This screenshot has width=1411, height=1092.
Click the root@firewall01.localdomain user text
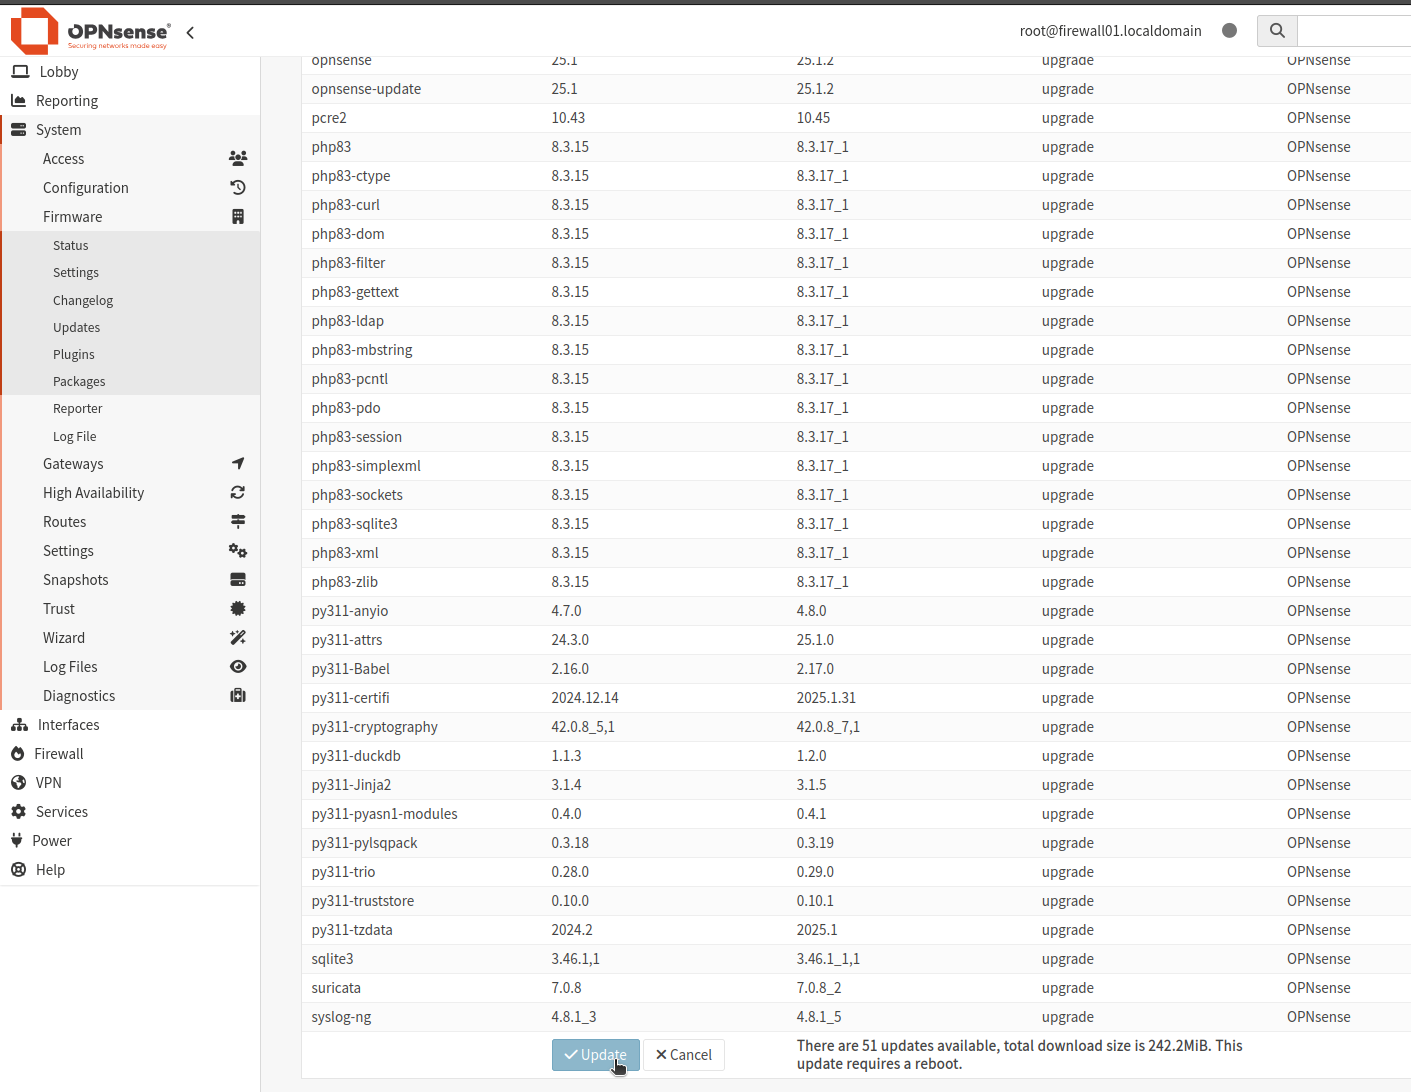coord(1111,31)
